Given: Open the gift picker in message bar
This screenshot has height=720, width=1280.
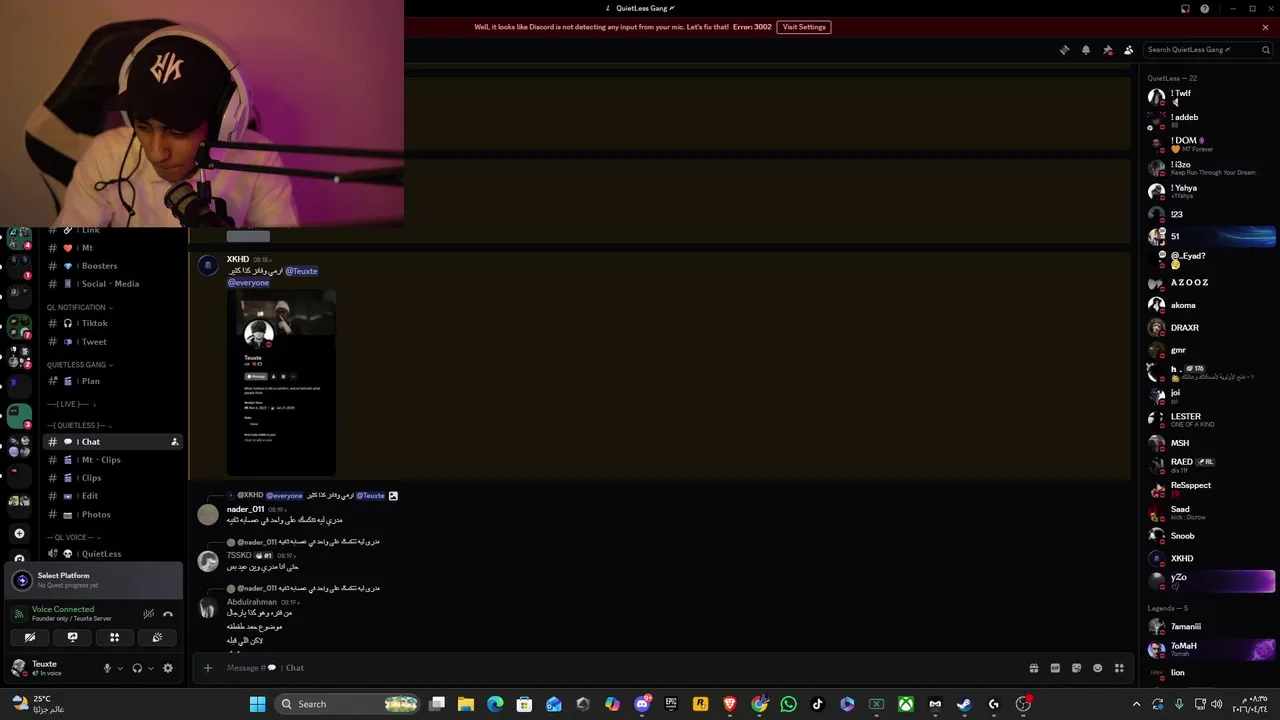Looking at the screenshot, I should coord(1034,668).
